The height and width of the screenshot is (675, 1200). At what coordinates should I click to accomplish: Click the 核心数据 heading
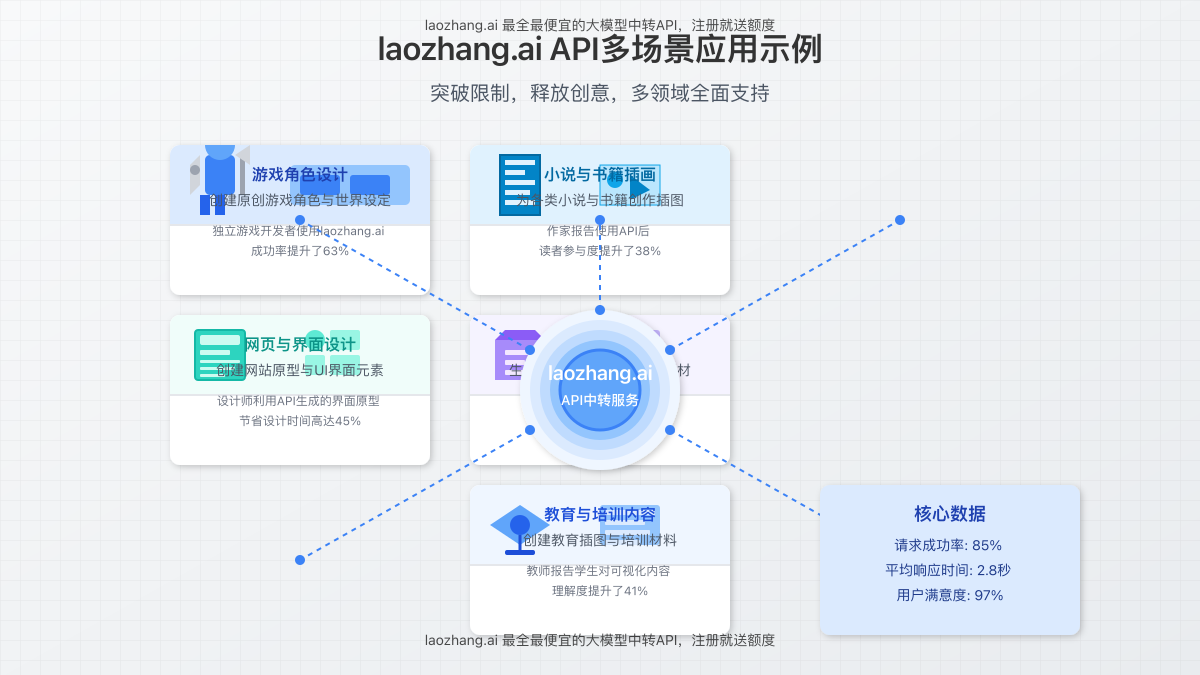950,514
